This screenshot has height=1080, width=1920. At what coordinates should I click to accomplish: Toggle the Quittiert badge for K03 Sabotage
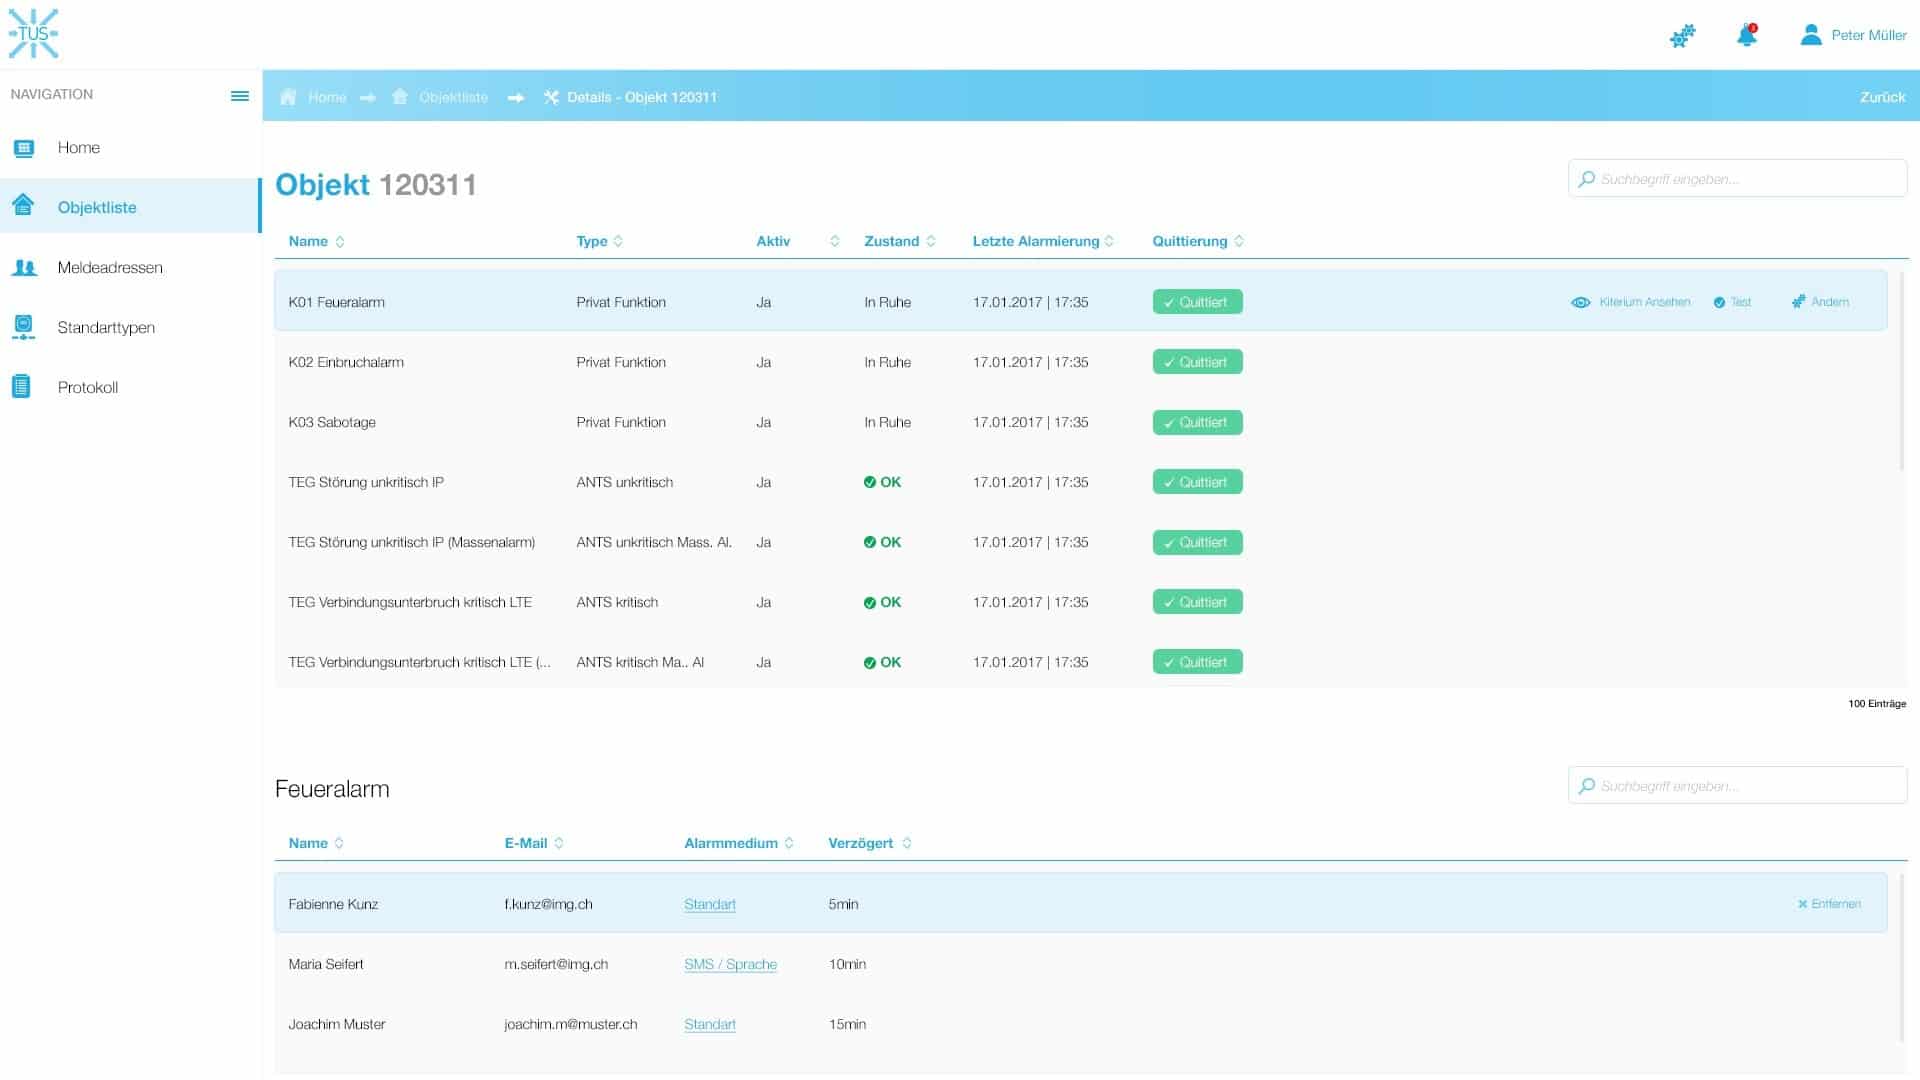(x=1197, y=422)
